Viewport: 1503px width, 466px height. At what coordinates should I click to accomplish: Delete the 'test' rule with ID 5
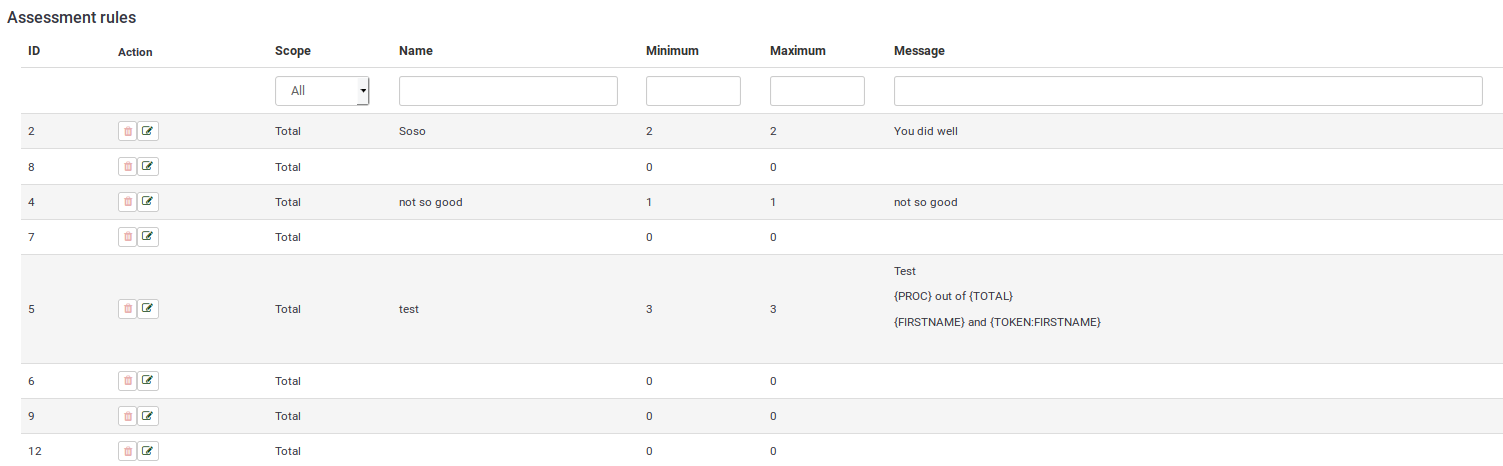click(x=127, y=309)
